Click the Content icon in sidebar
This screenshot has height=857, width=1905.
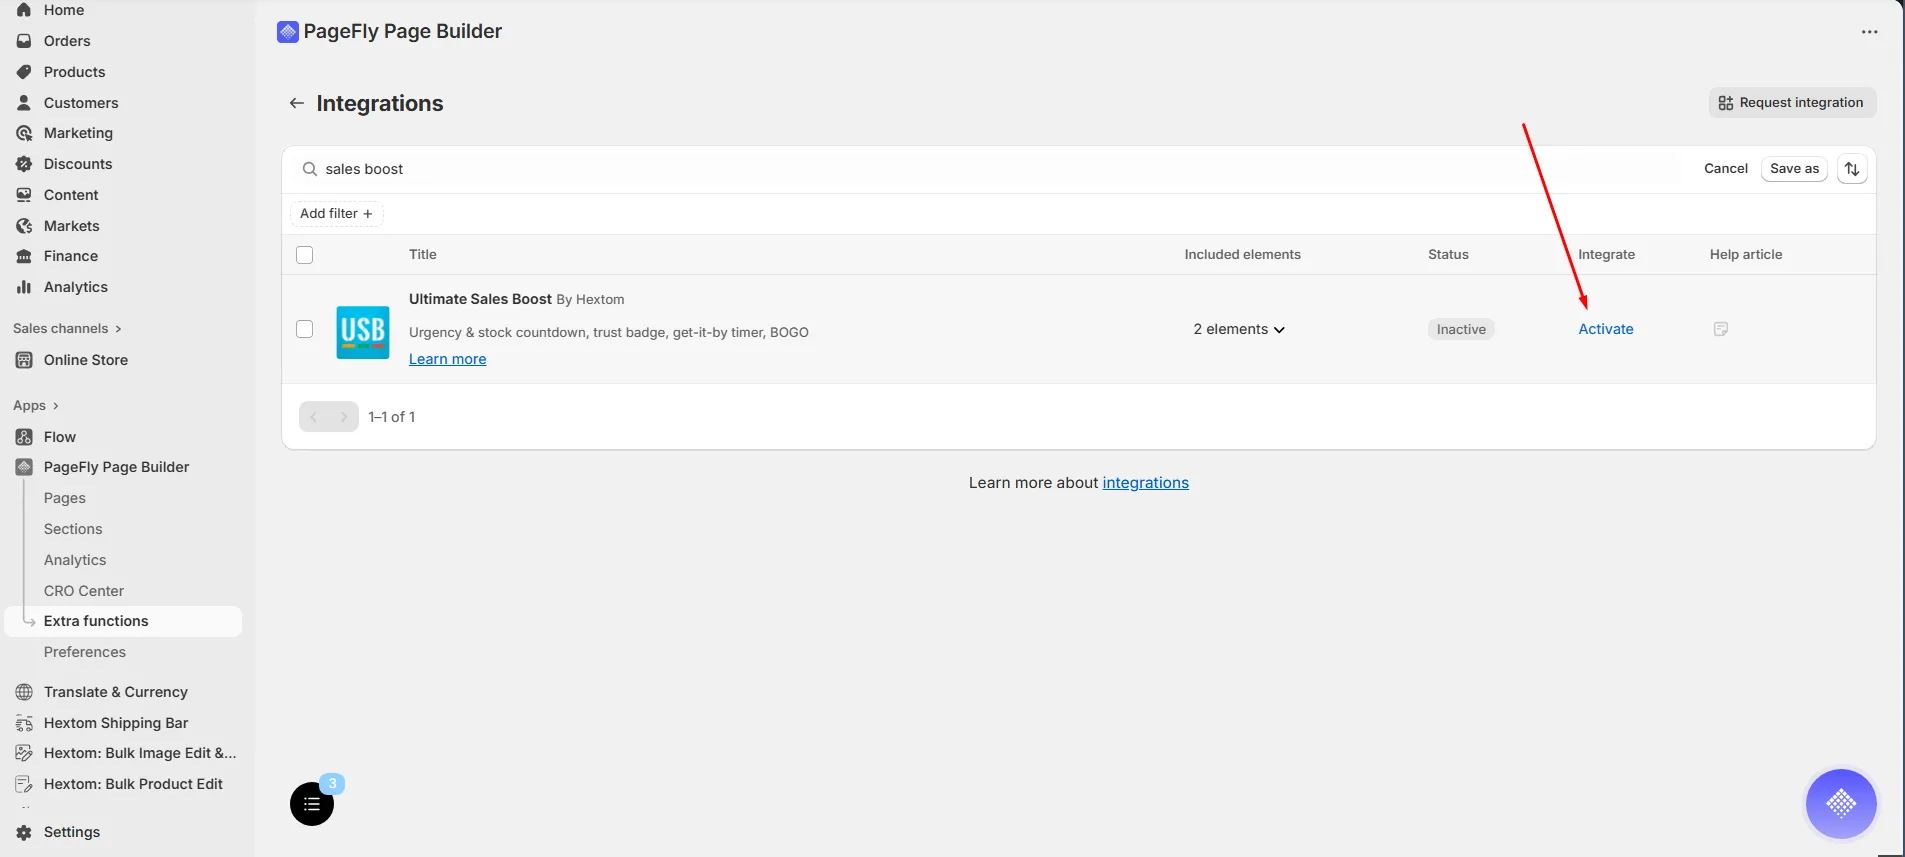click(24, 195)
